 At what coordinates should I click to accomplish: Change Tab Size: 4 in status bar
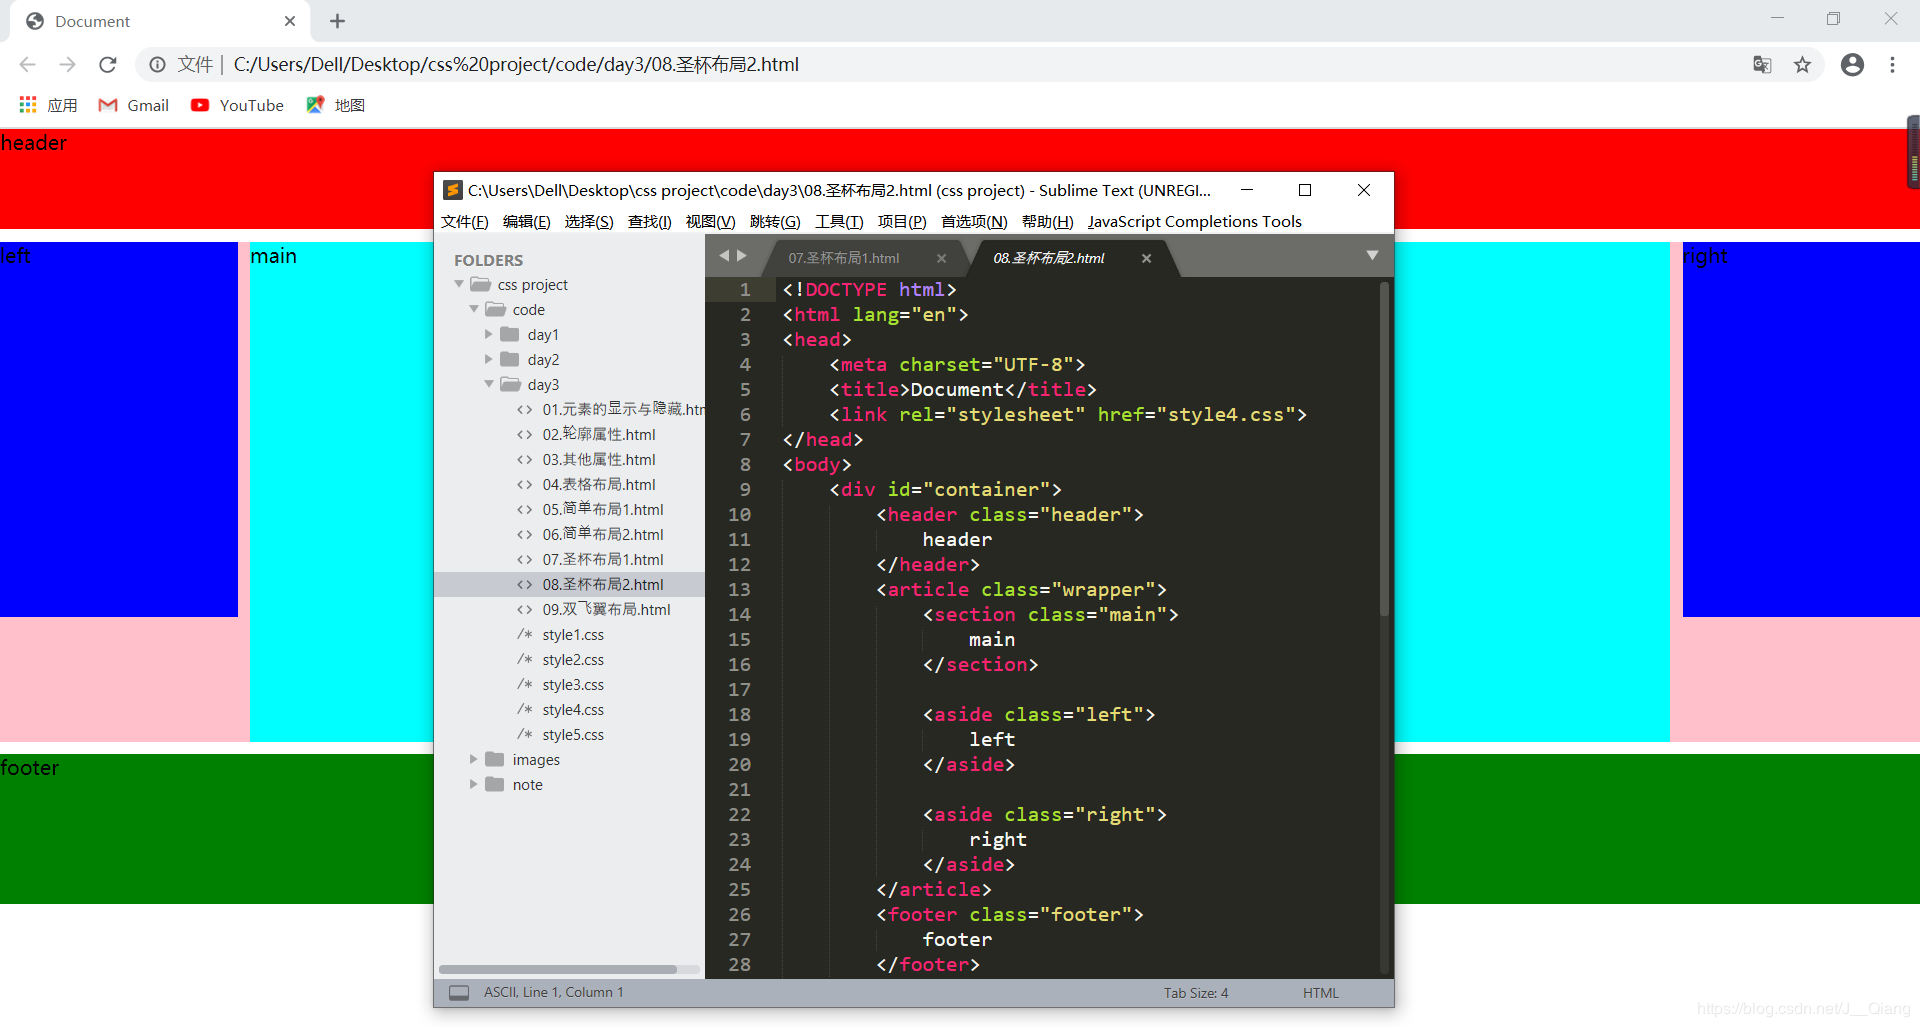point(1196,993)
